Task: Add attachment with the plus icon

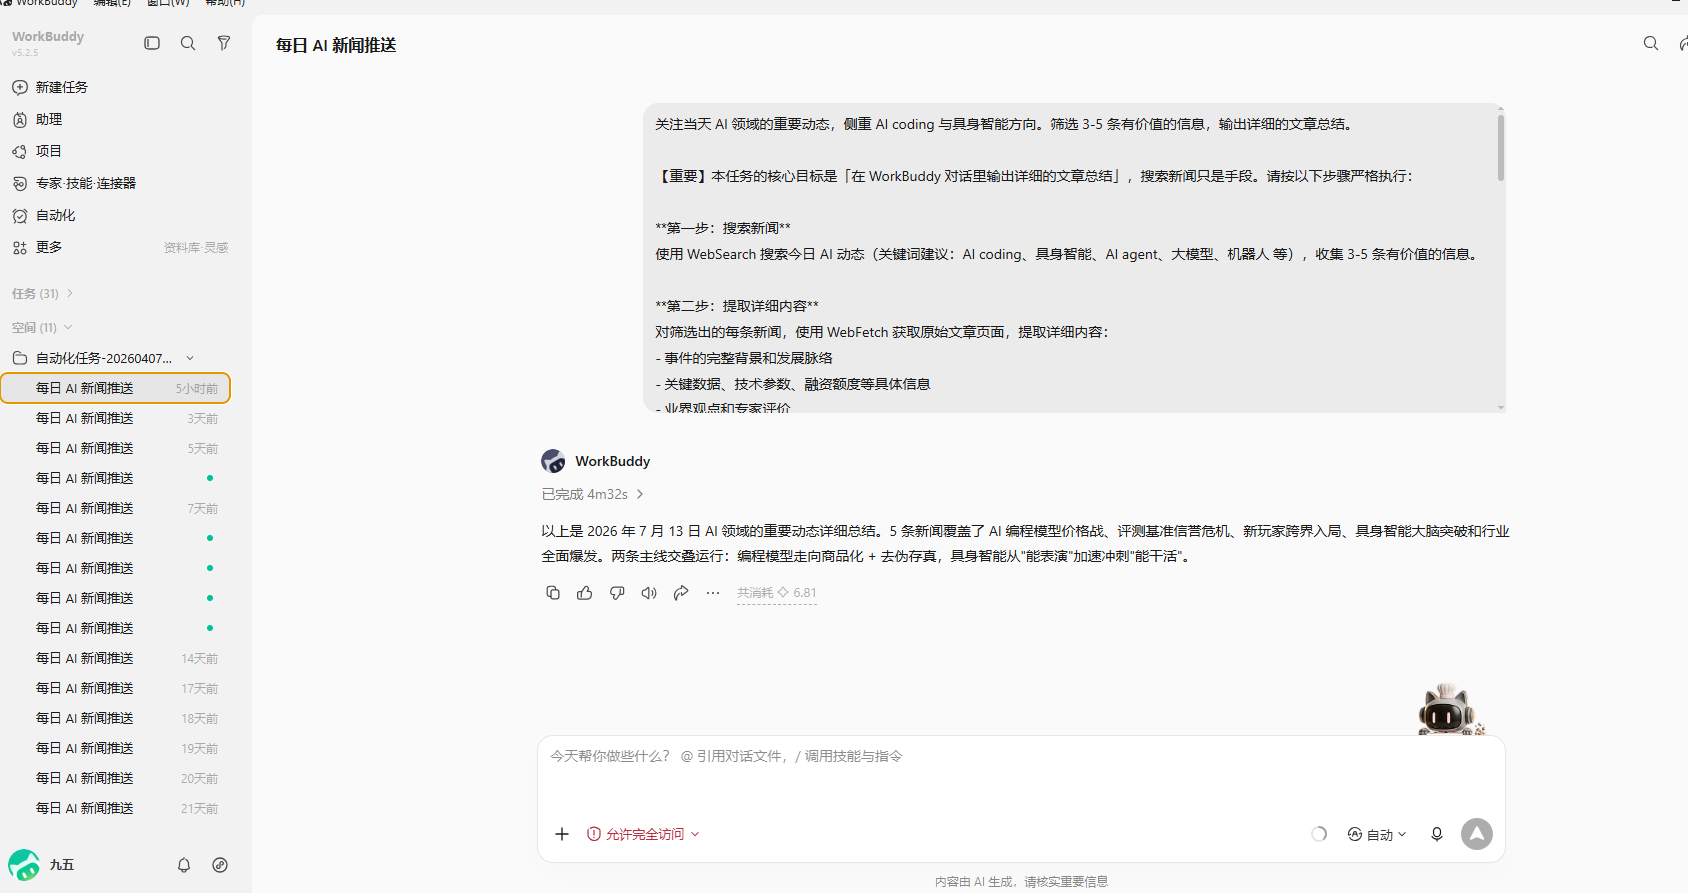Action: pyautogui.click(x=562, y=834)
